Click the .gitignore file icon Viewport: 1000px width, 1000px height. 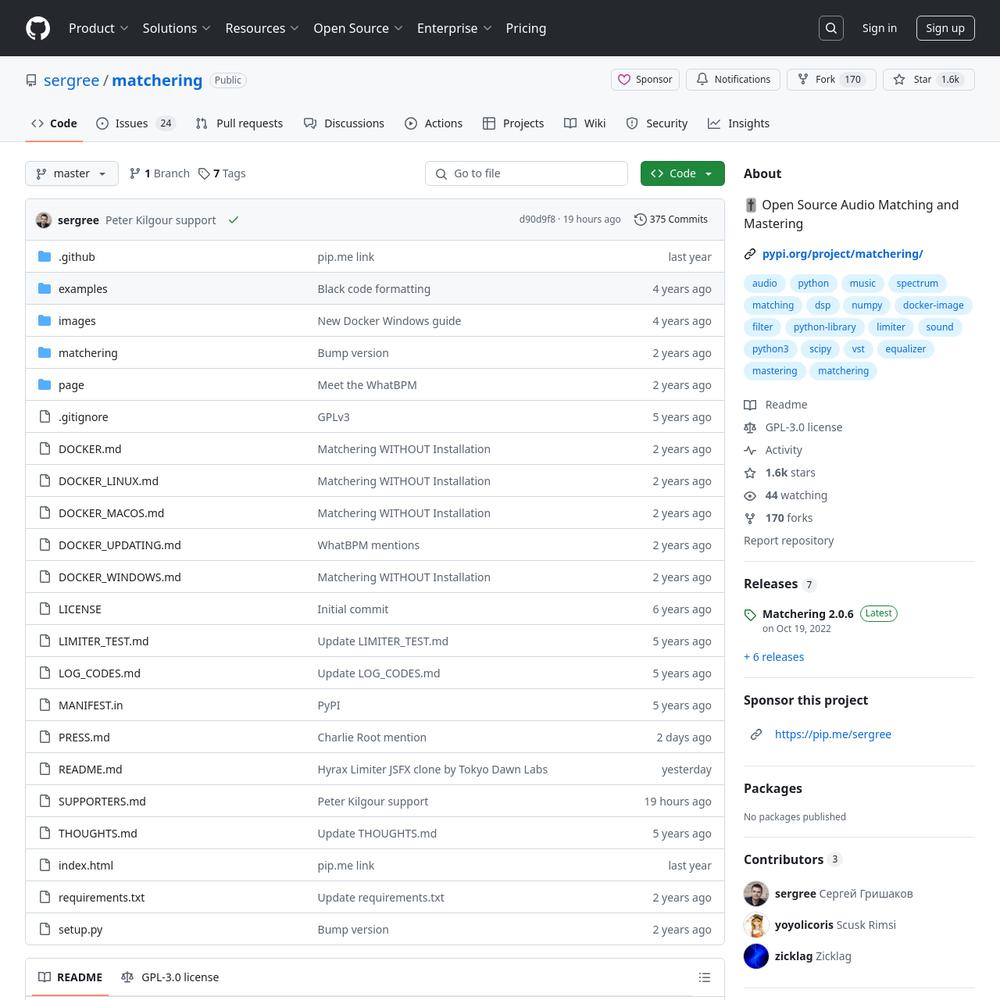click(45, 416)
